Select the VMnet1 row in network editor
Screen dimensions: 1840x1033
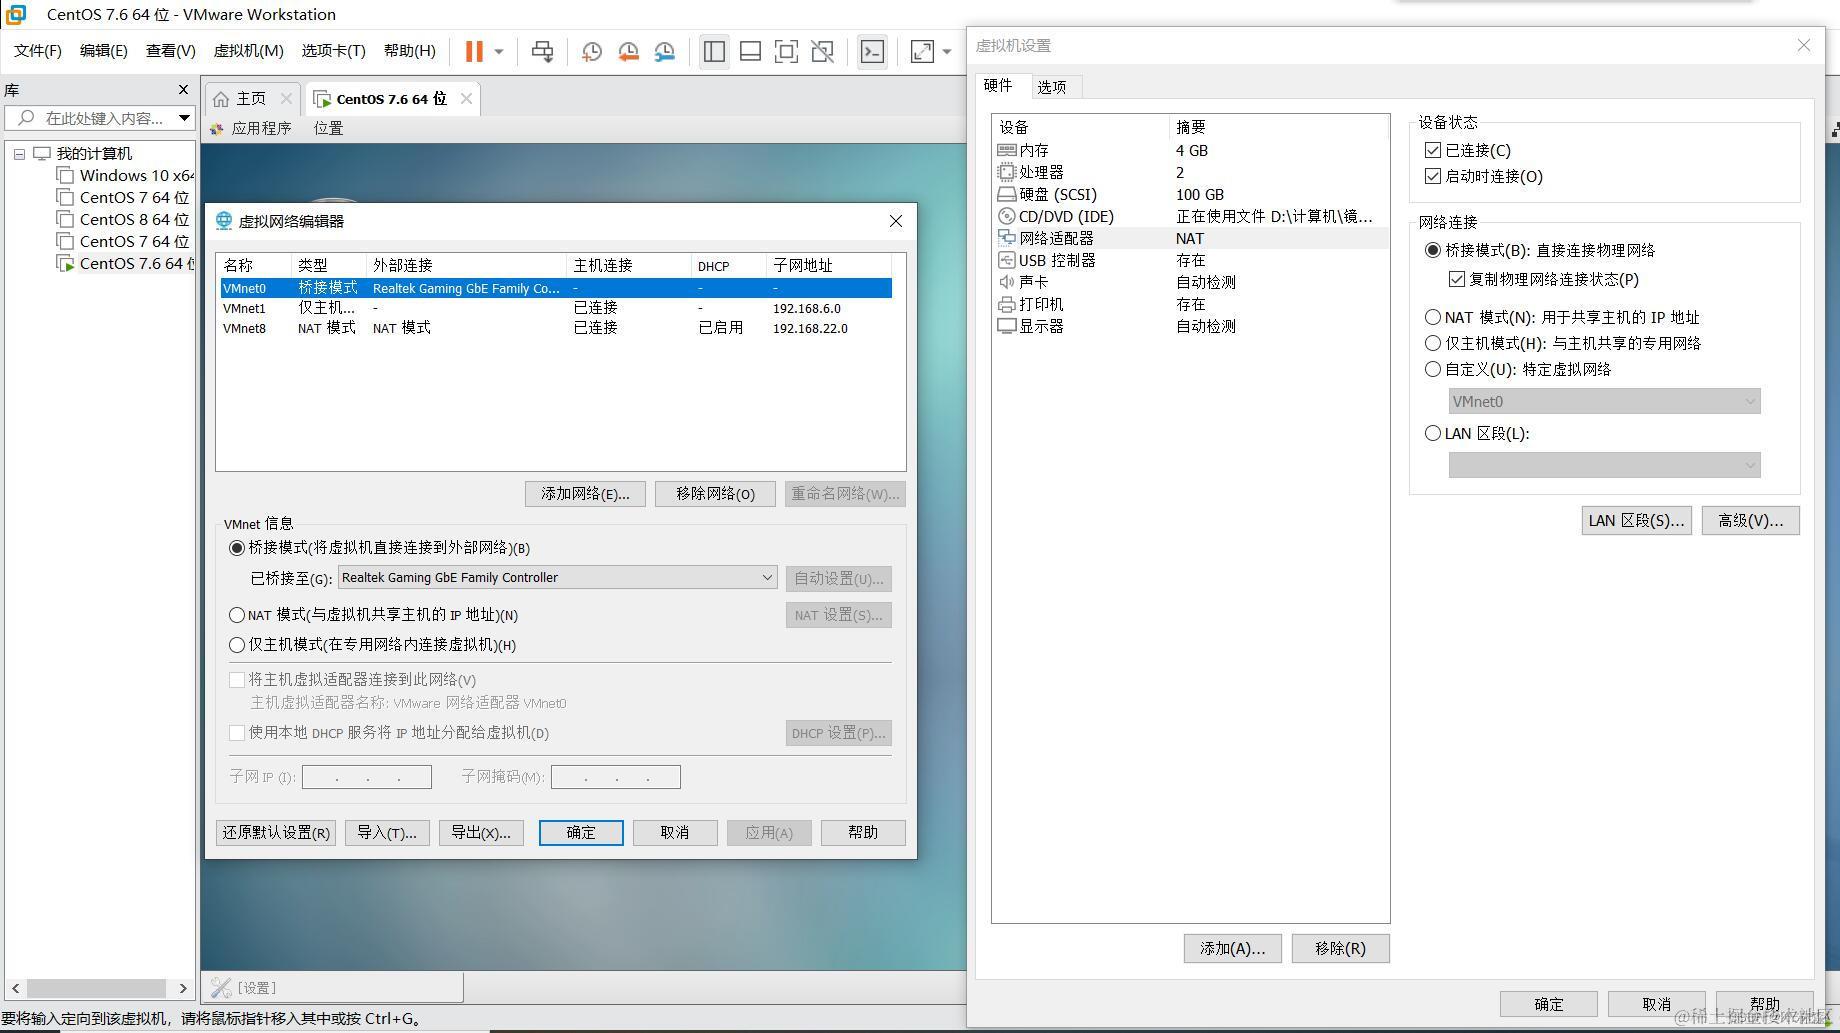(556, 308)
